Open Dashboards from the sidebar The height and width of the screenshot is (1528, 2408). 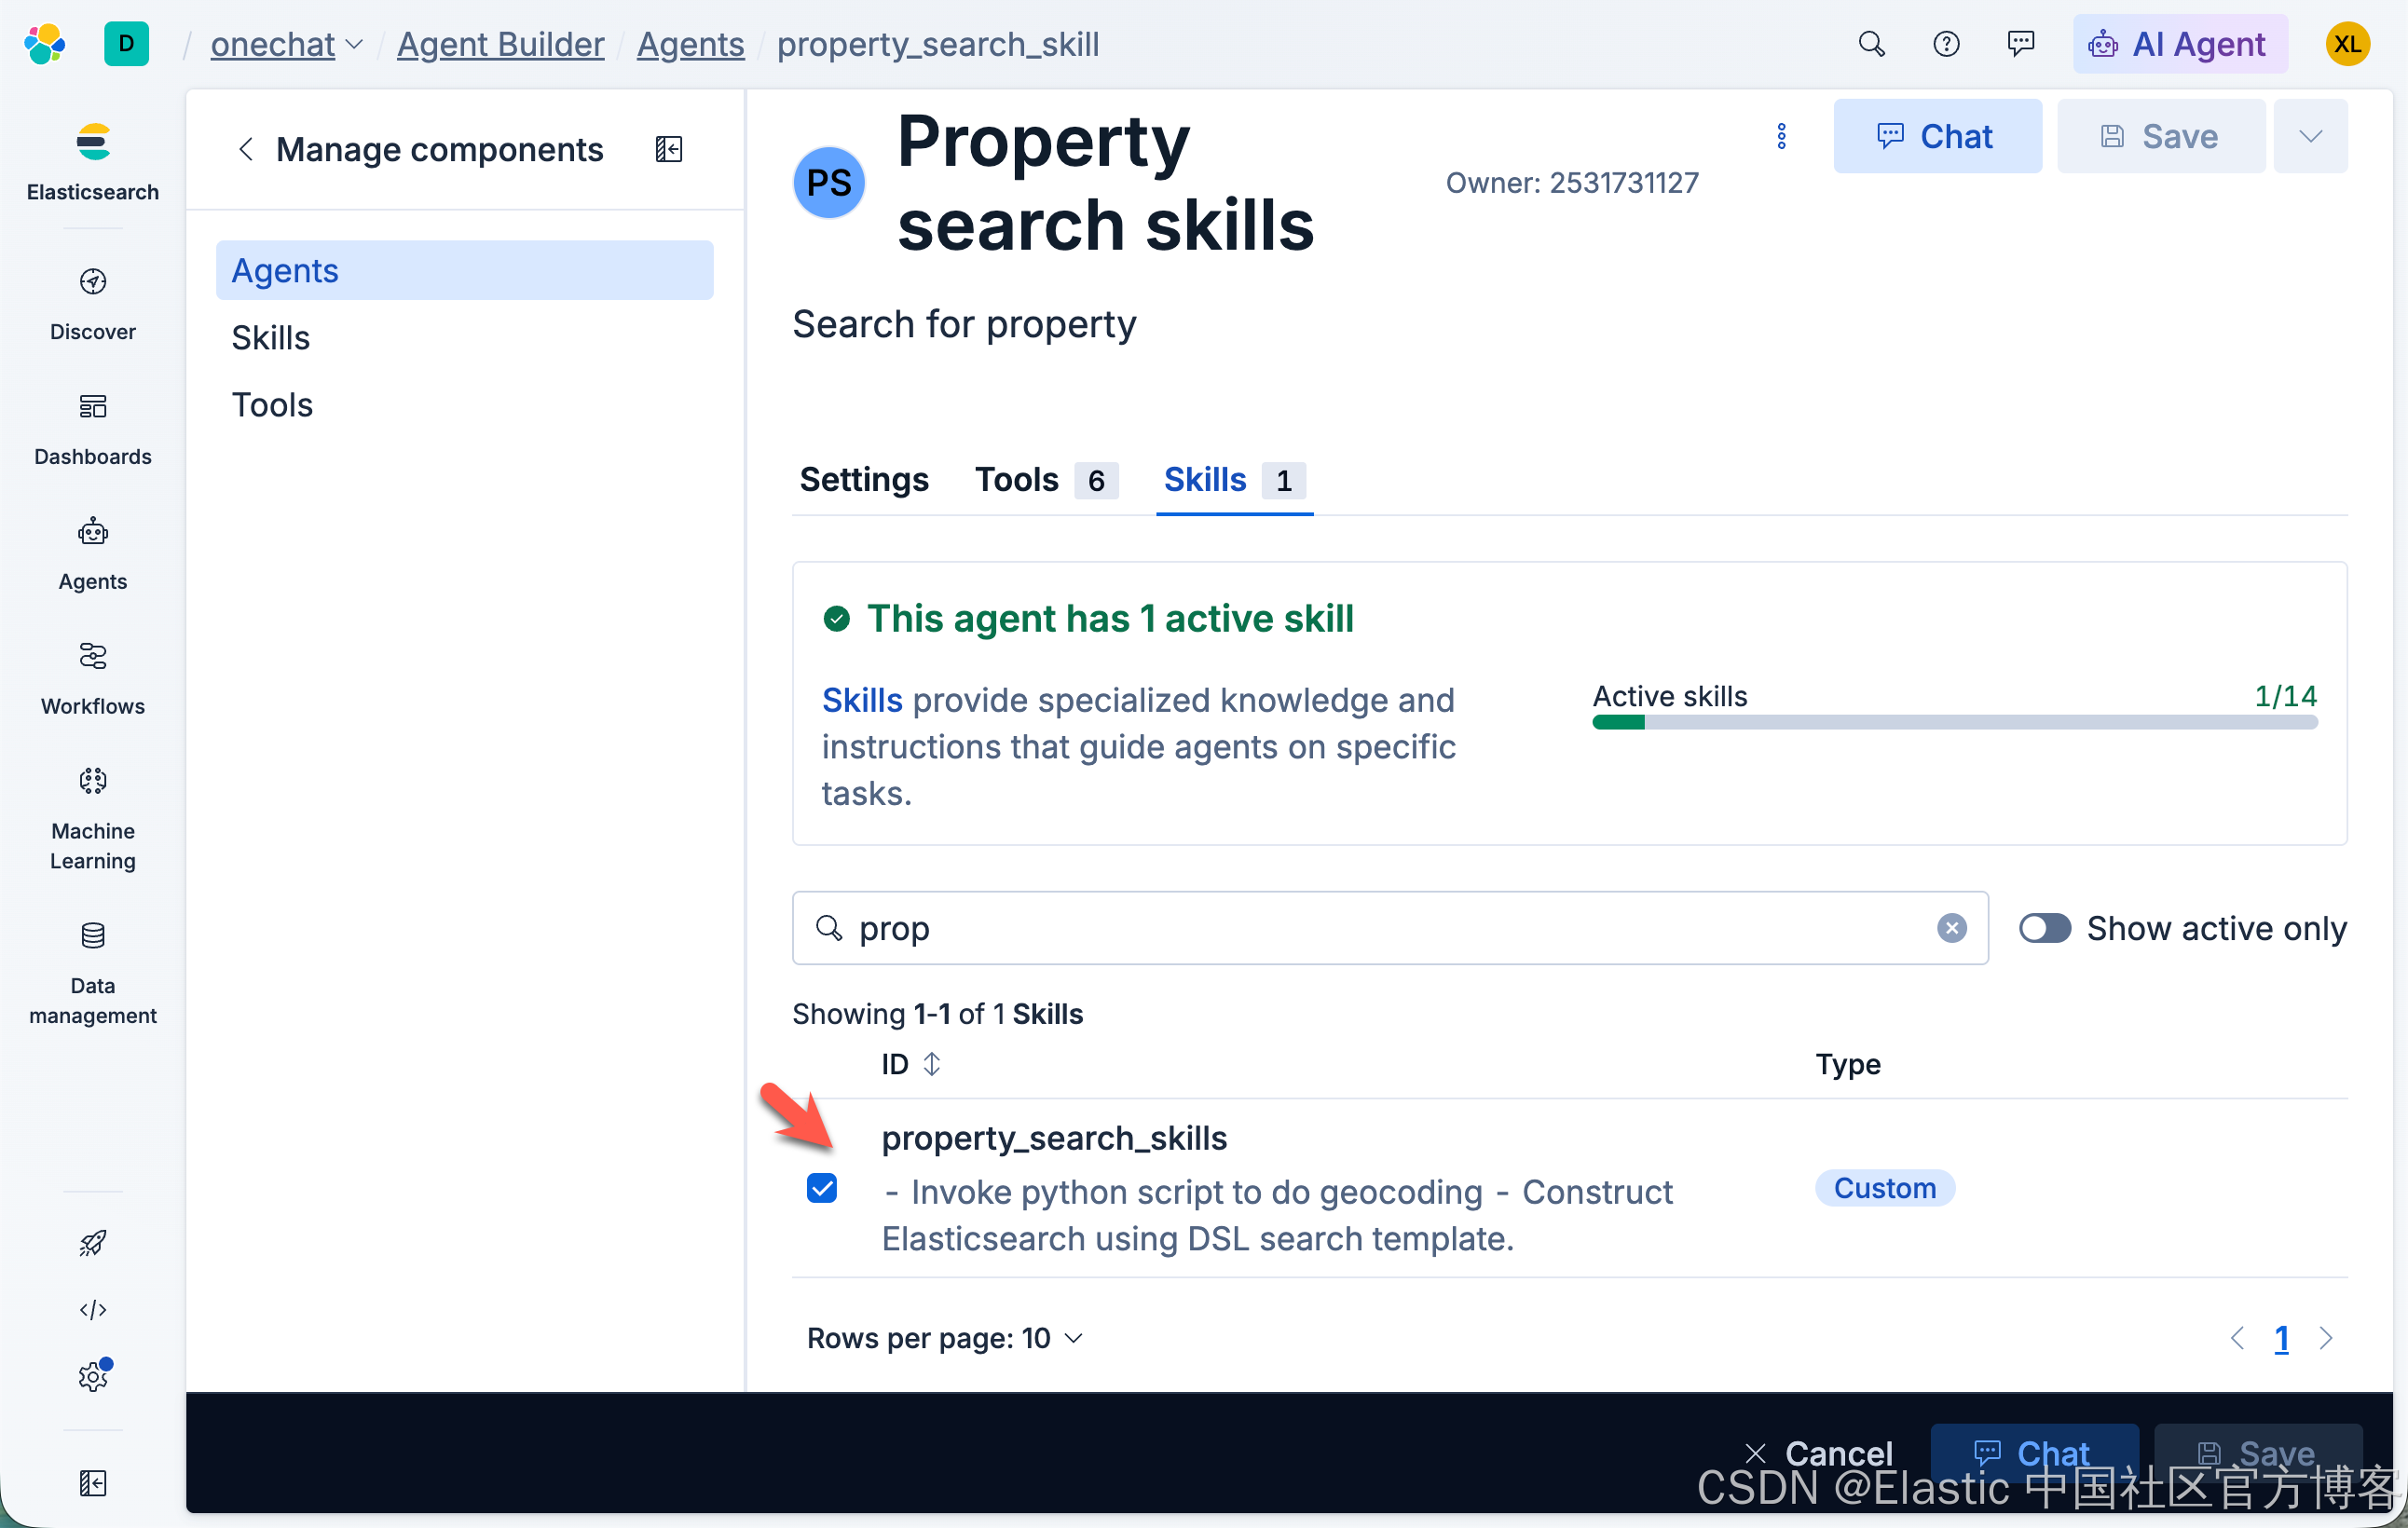tap(93, 407)
